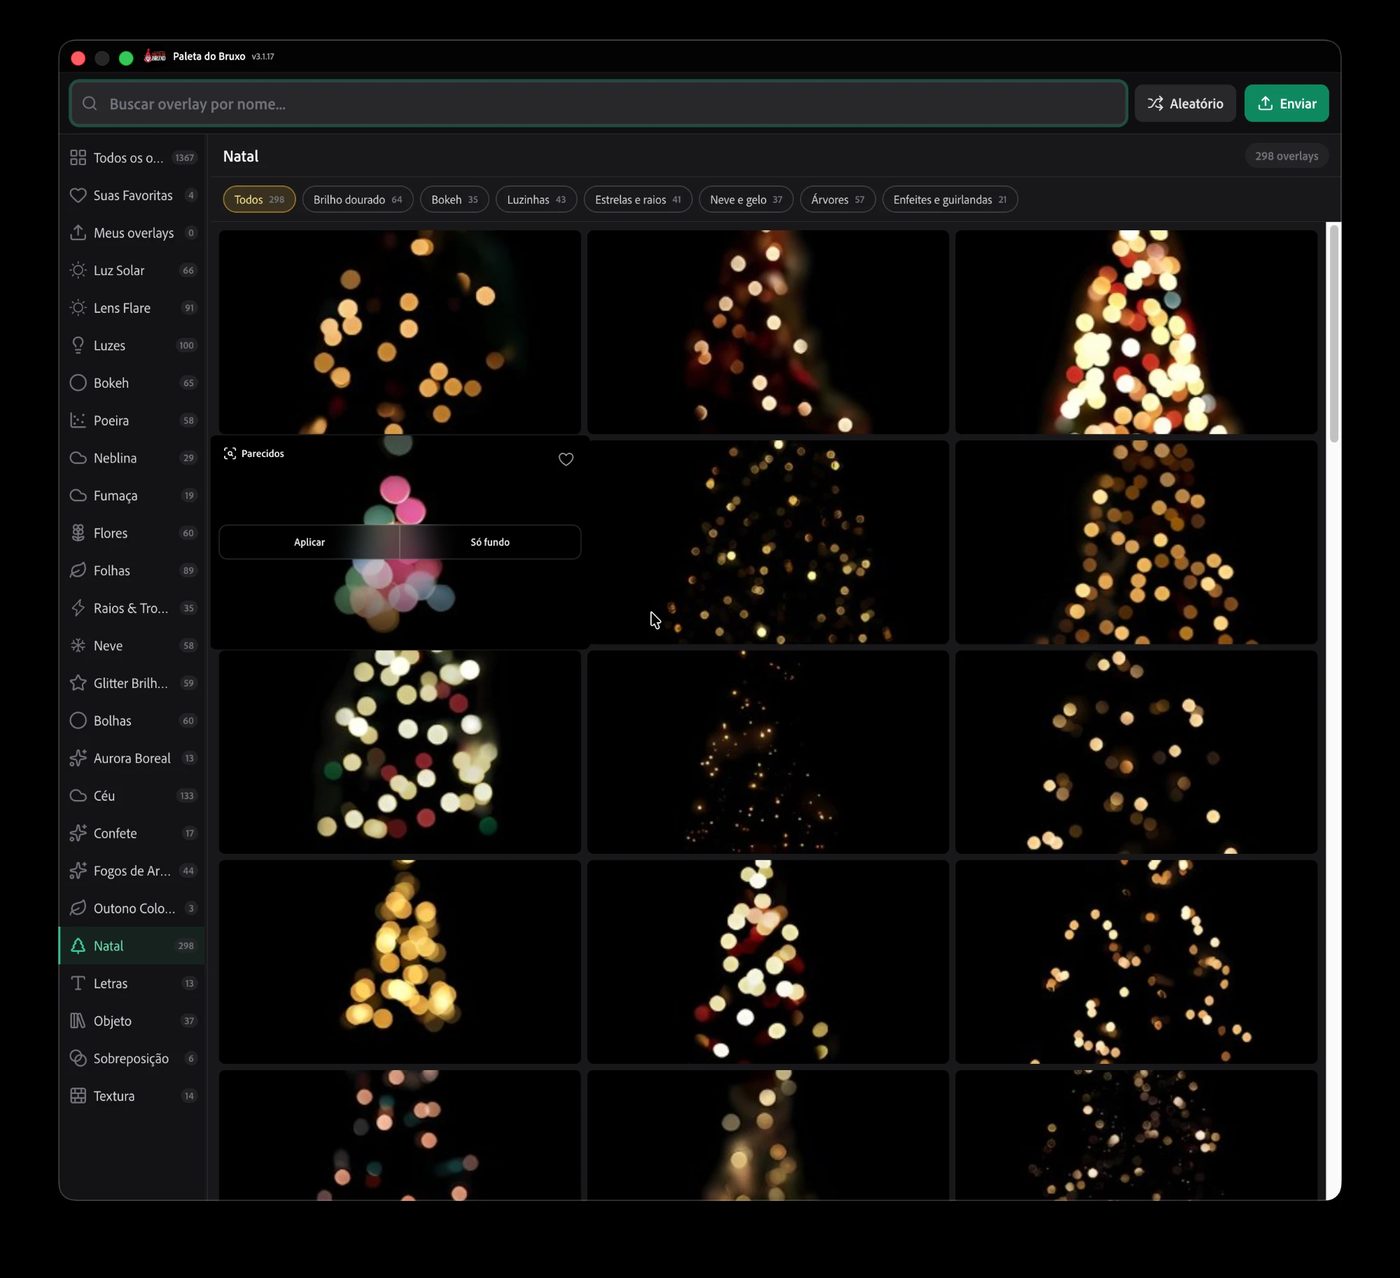Click the Flores flower icon
Screen dimensions: 1400x1278
78,533
